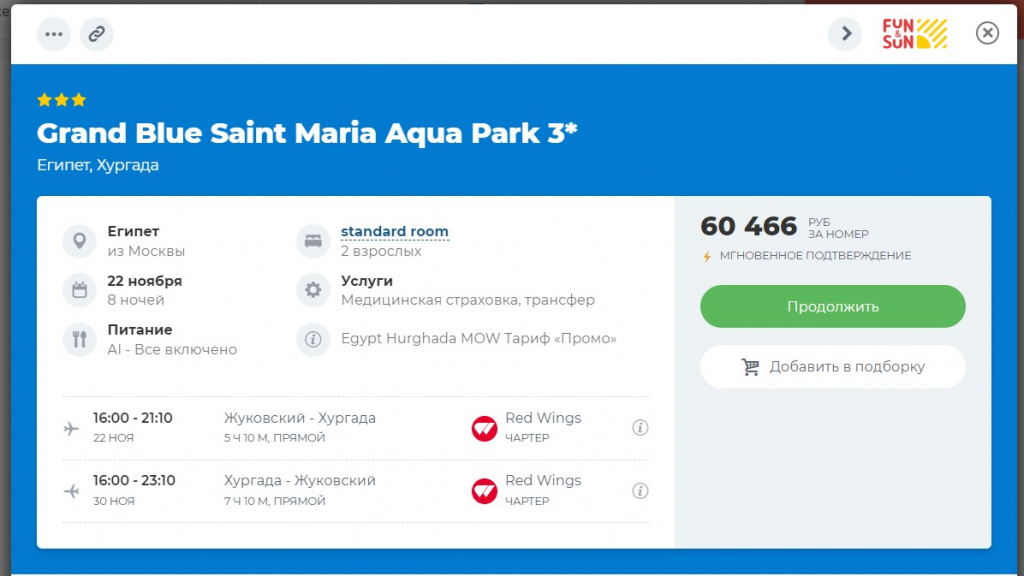Go to next tour with arrow button
This screenshot has height=576, width=1024.
pyautogui.click(x=845, y=34)
